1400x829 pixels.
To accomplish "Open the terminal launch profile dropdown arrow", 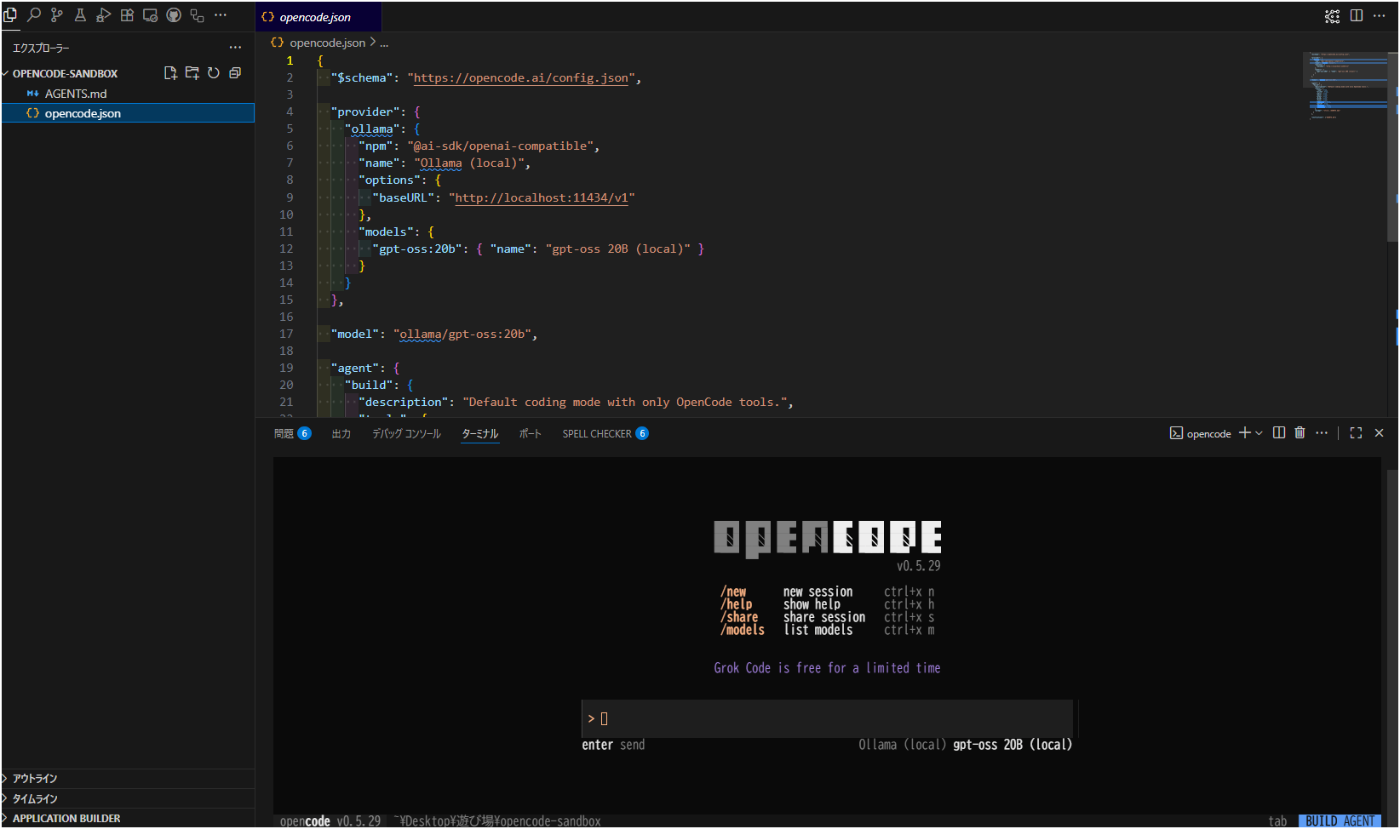I will pyautogui.click(x=1258, y=433).
